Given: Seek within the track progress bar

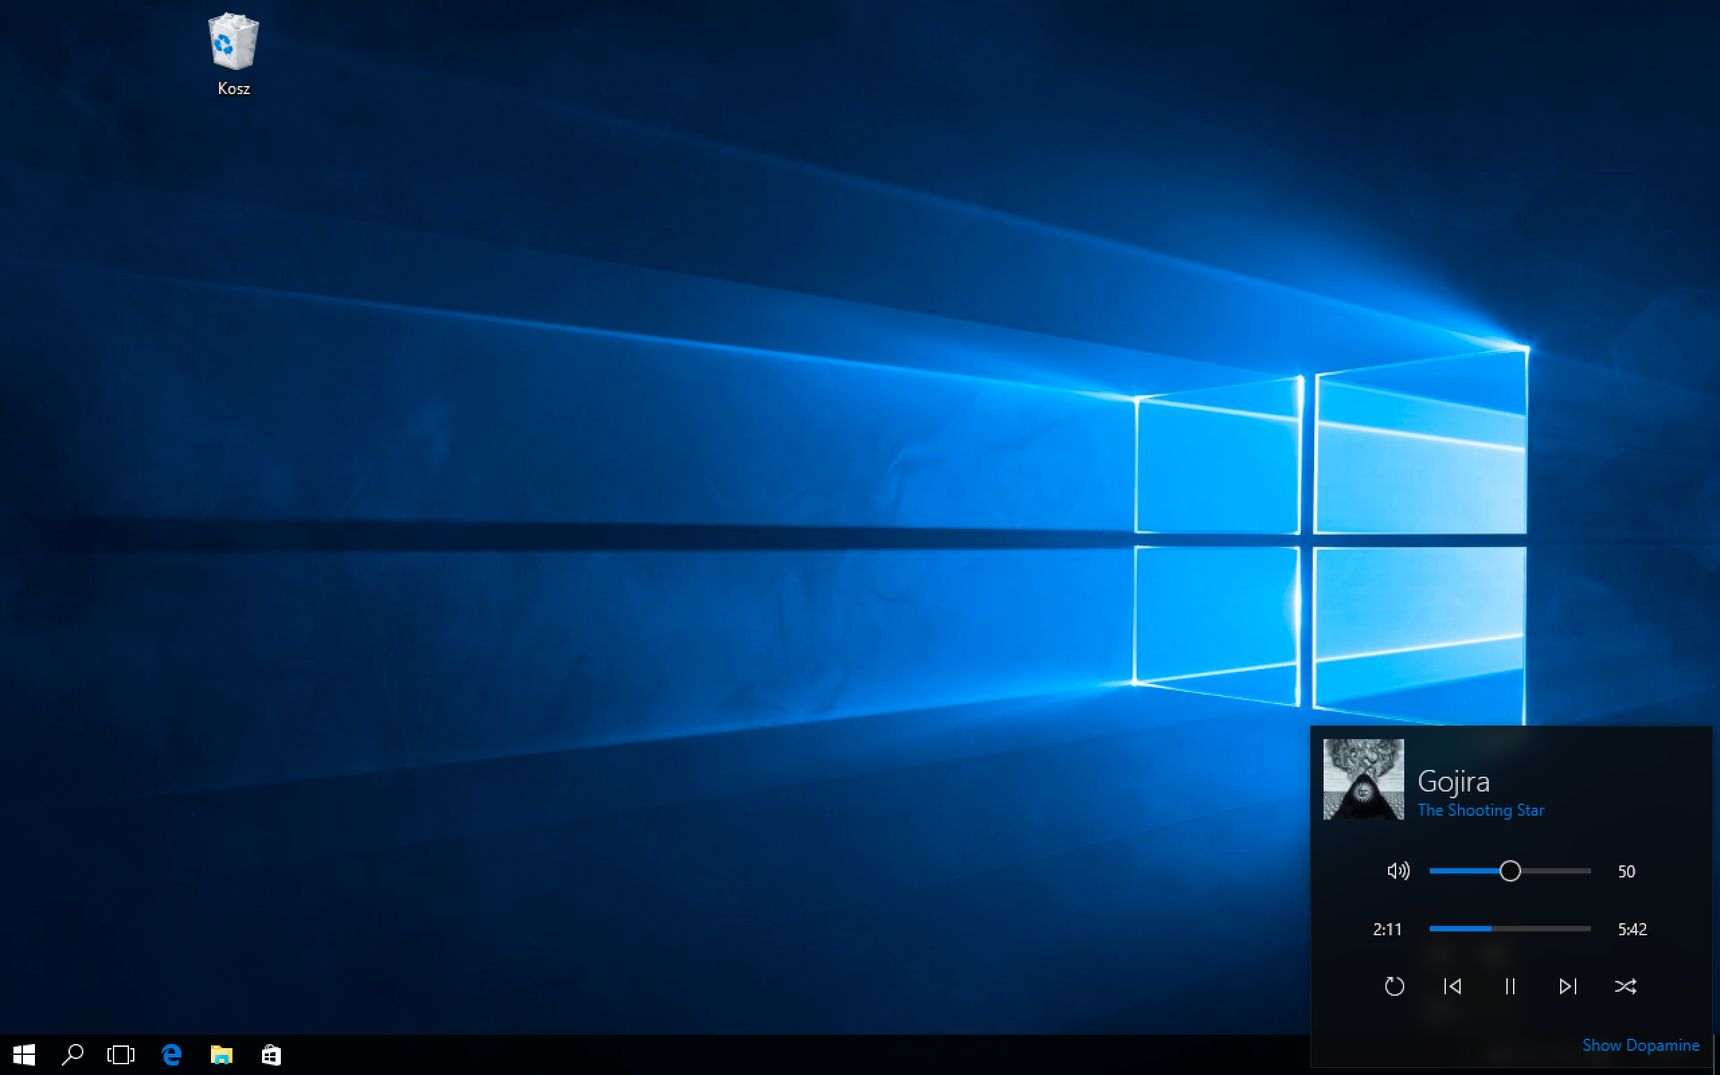Looking at the screenshot, I should coord(1510,929).
